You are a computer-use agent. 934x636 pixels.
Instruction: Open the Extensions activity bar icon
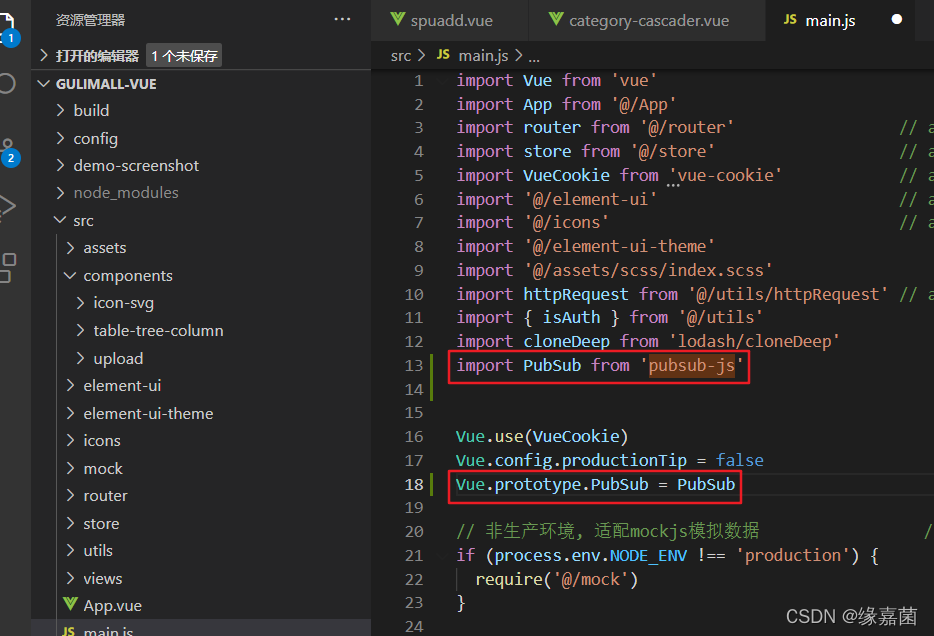[8, 267]
